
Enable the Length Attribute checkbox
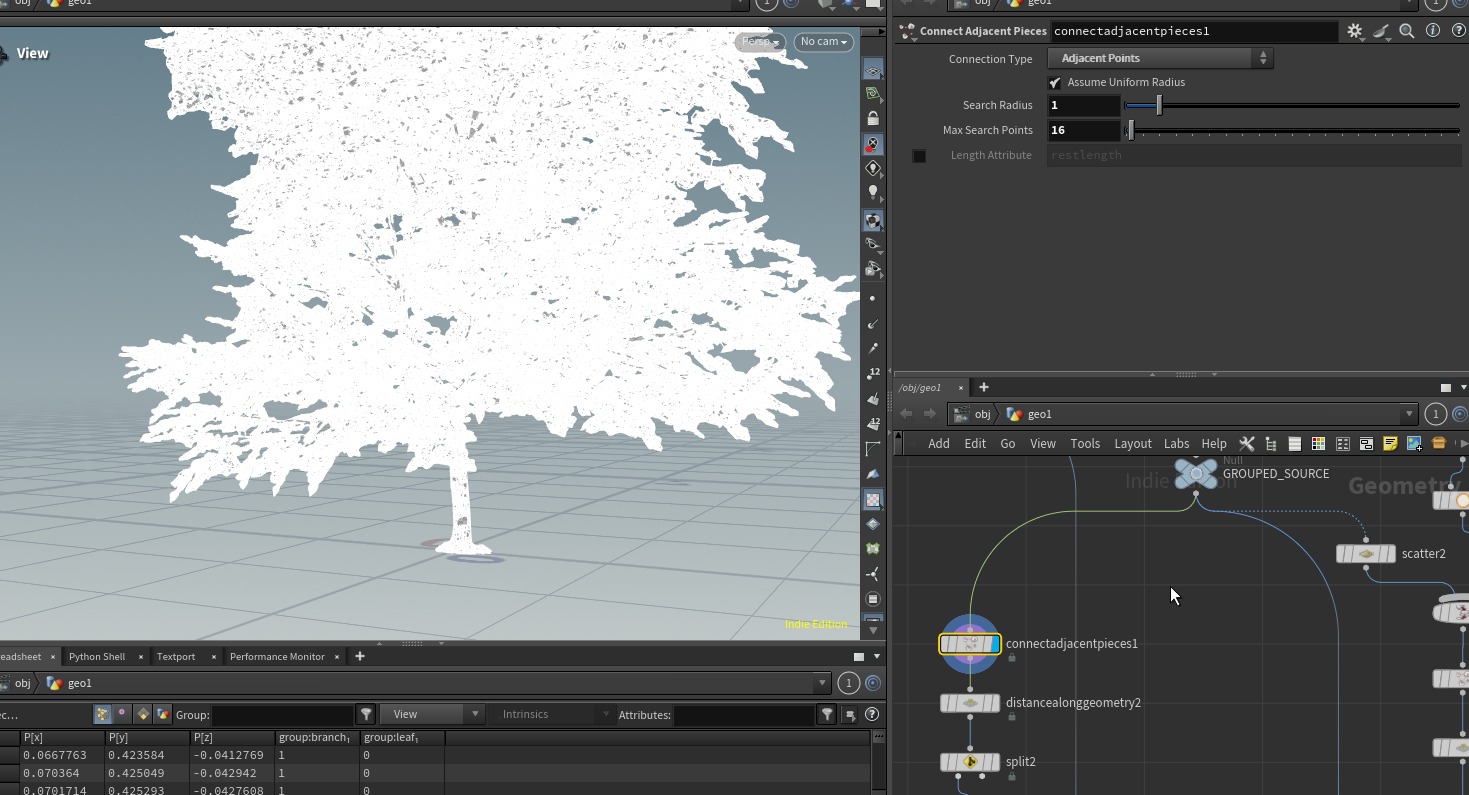(x=919, y=156)
